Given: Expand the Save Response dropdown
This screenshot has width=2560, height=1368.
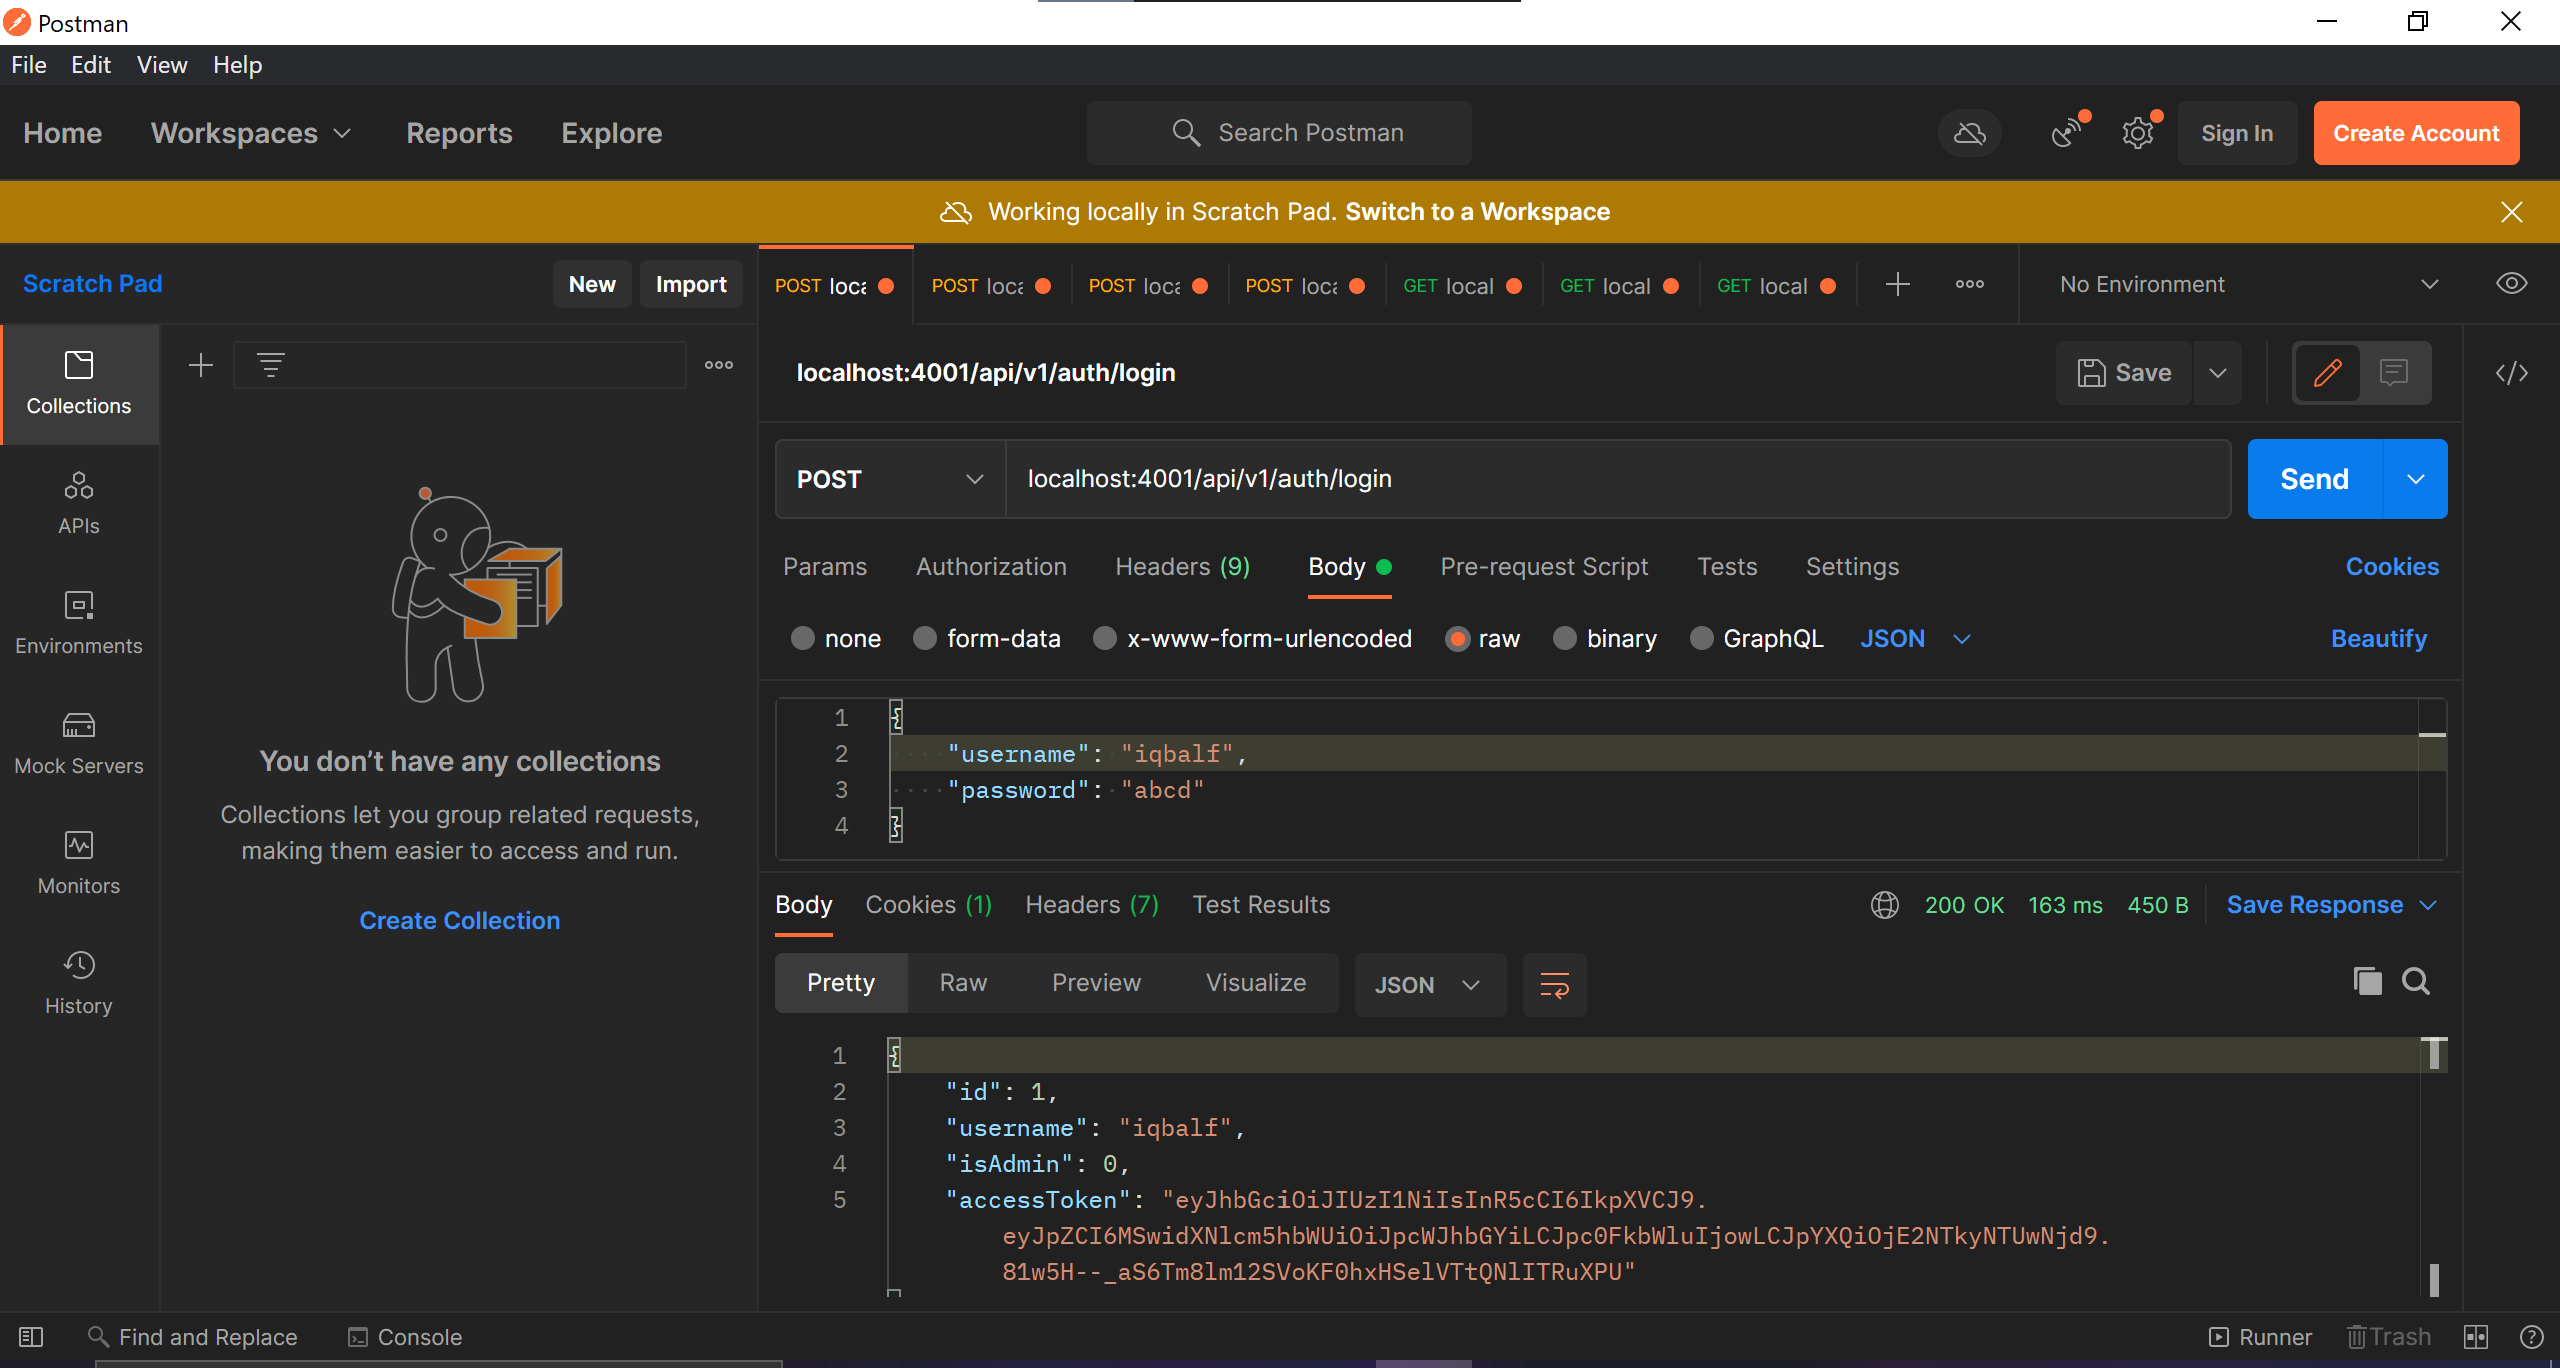Looking at the screenshot, I should pos(2331,905).
